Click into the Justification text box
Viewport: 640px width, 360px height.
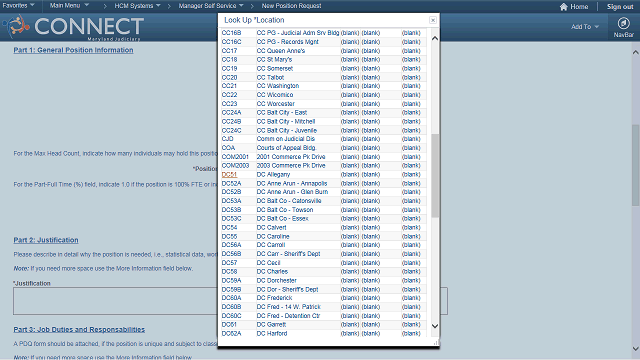click(x=230, y=301)
